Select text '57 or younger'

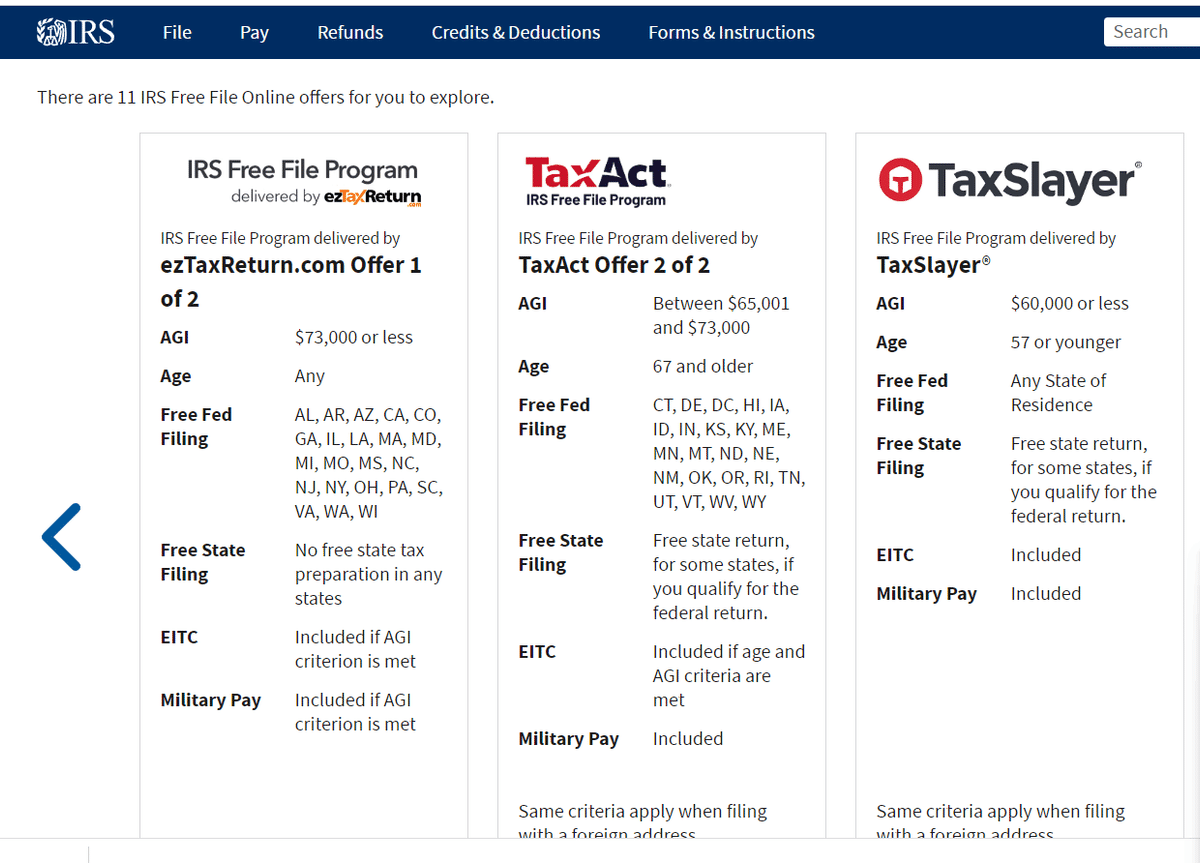(x=1066, y=342)
